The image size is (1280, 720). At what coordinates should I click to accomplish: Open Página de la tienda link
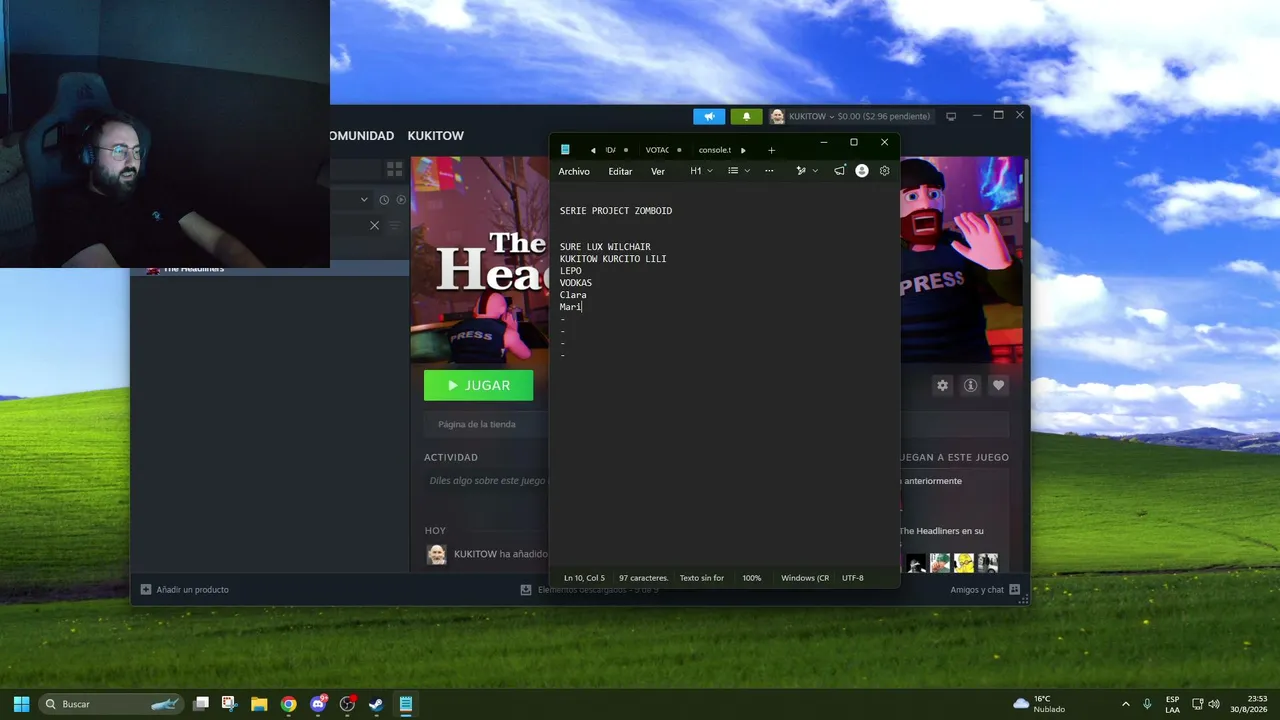[x=477, y=424]
